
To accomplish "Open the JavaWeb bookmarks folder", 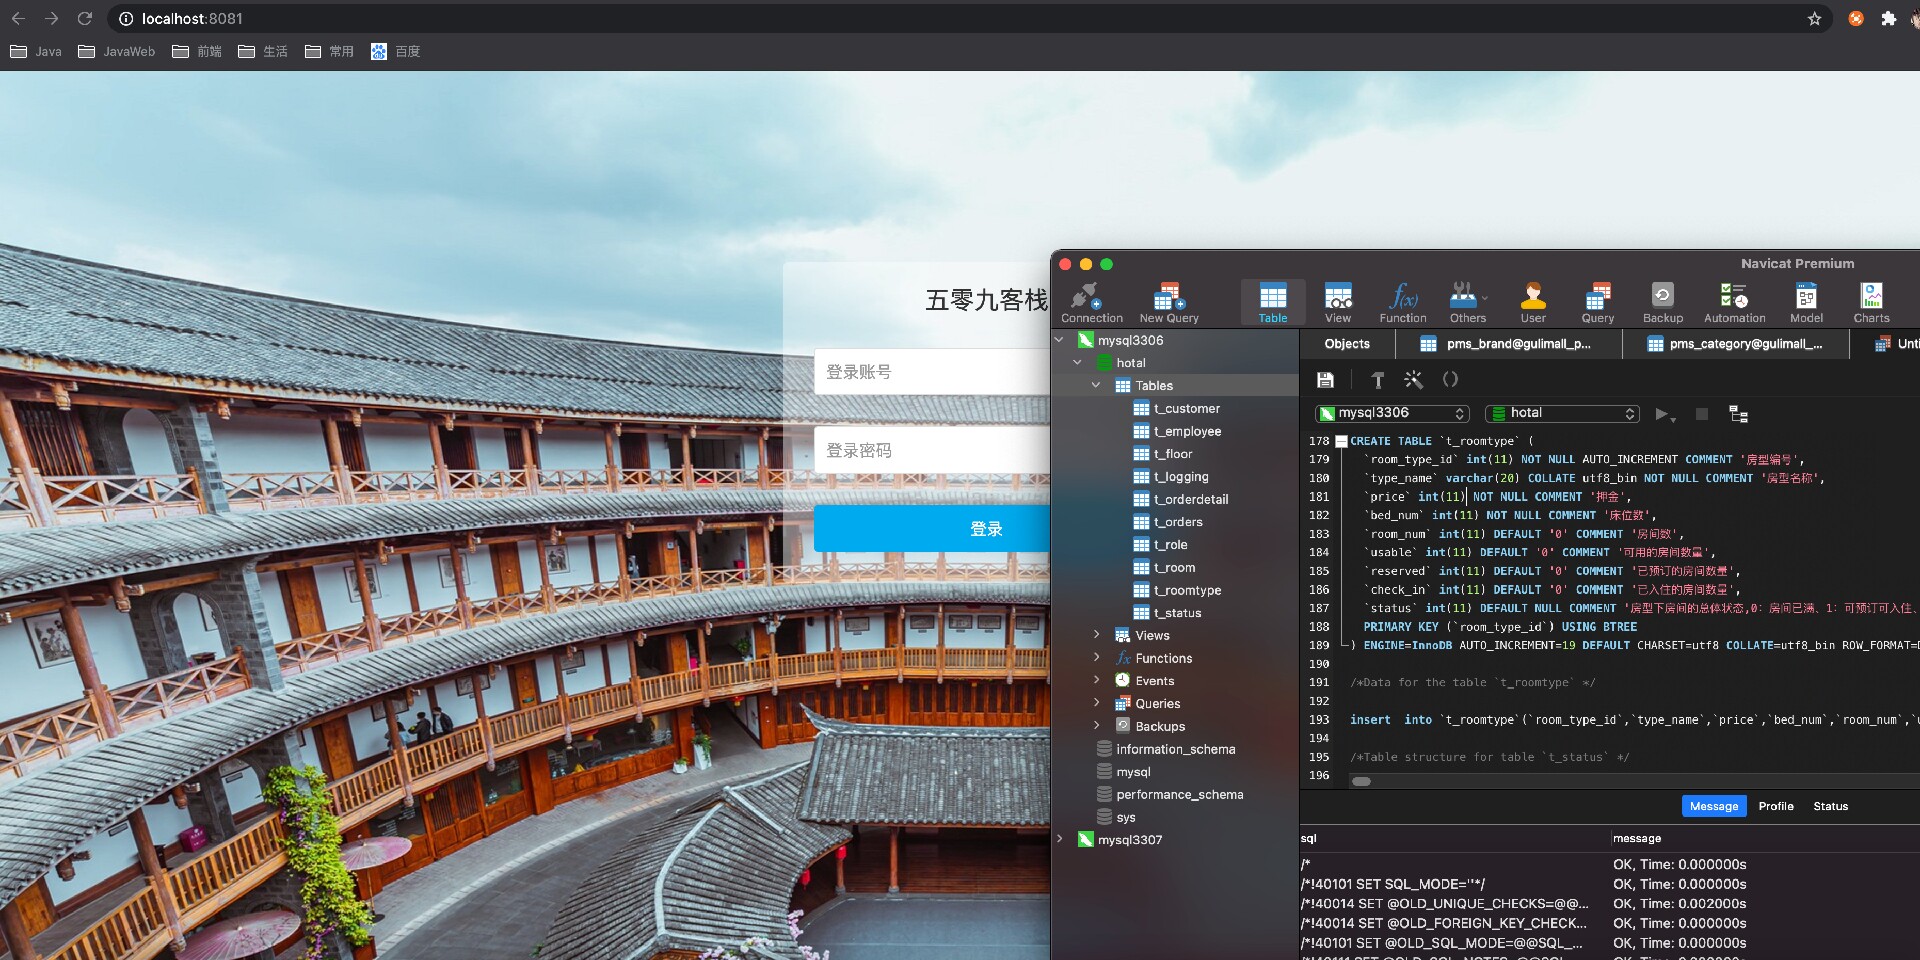I will click(117, 51).
